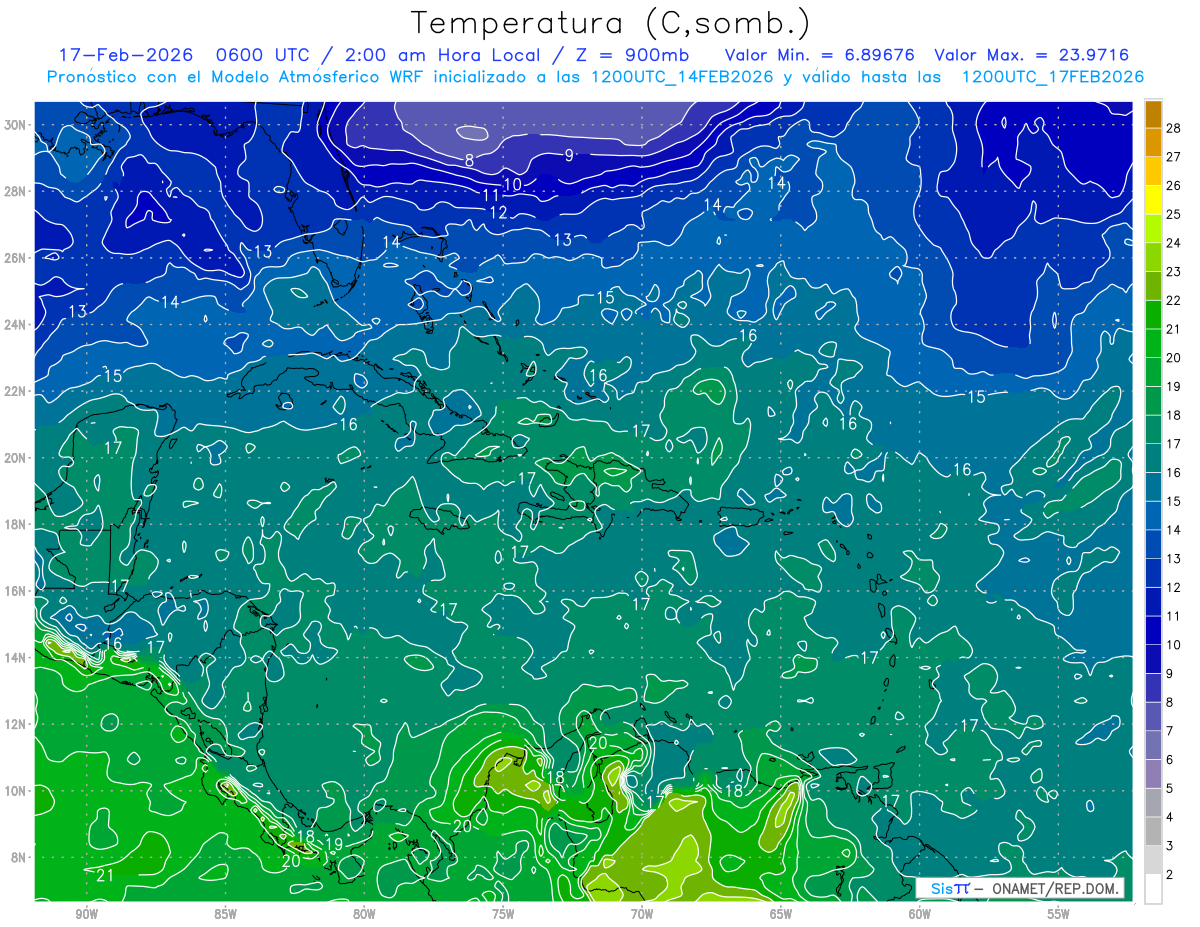Click the 85W longitude axis label
This screenshot has width=1200, height=927.
coord(225,914)
